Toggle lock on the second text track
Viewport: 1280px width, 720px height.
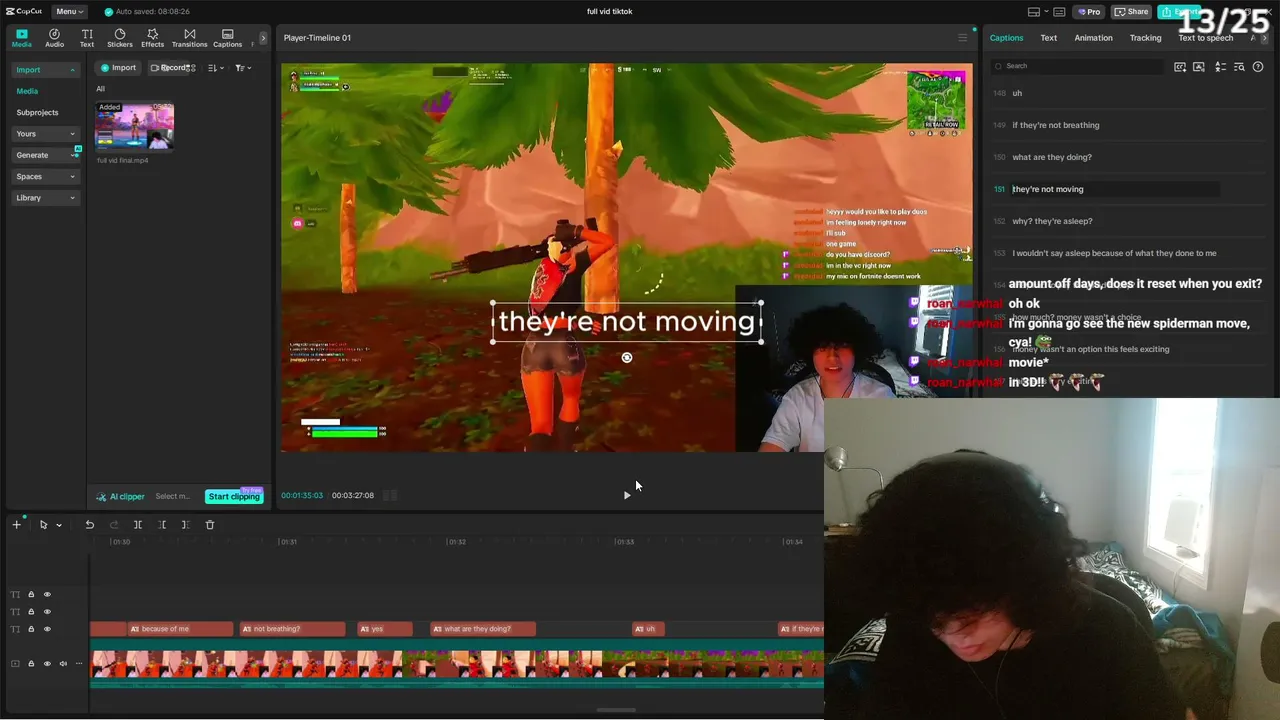(x=31, y=611)
